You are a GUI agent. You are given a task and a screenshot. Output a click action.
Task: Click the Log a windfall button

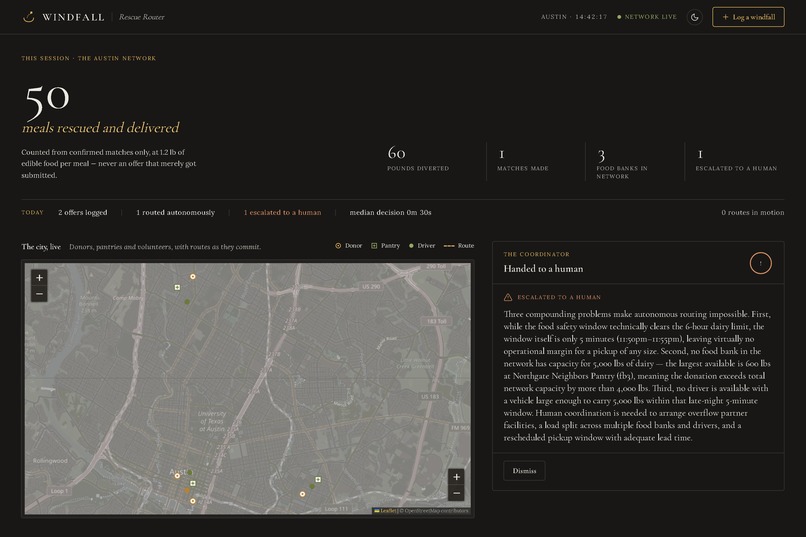[748, 17]
